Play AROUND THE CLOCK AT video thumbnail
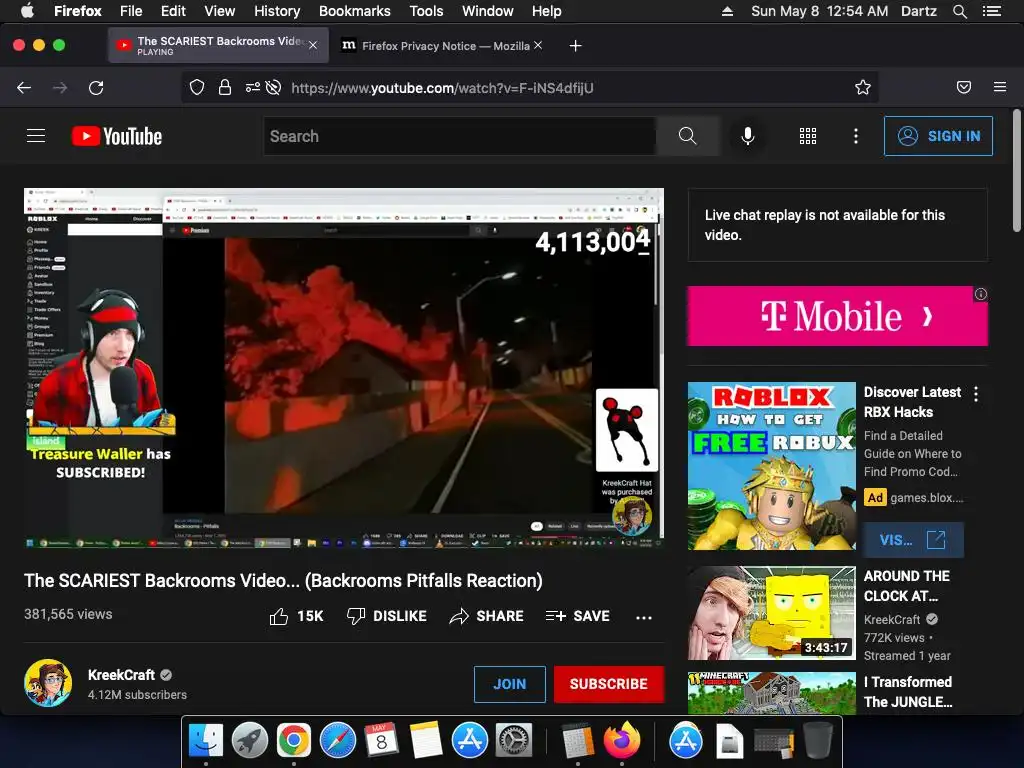The width and height of the screenshot is (1024, 768). coord(771,613)
